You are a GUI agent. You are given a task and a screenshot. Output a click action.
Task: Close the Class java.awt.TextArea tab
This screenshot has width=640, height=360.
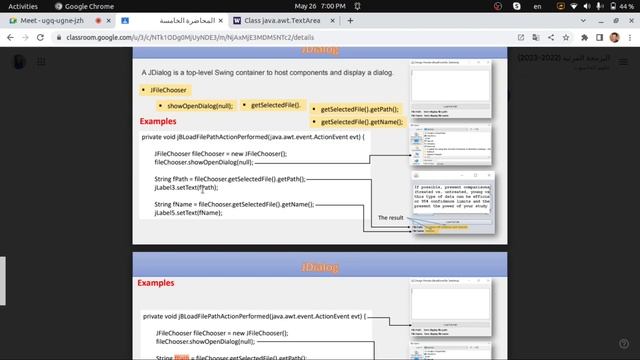click(333, 20)
